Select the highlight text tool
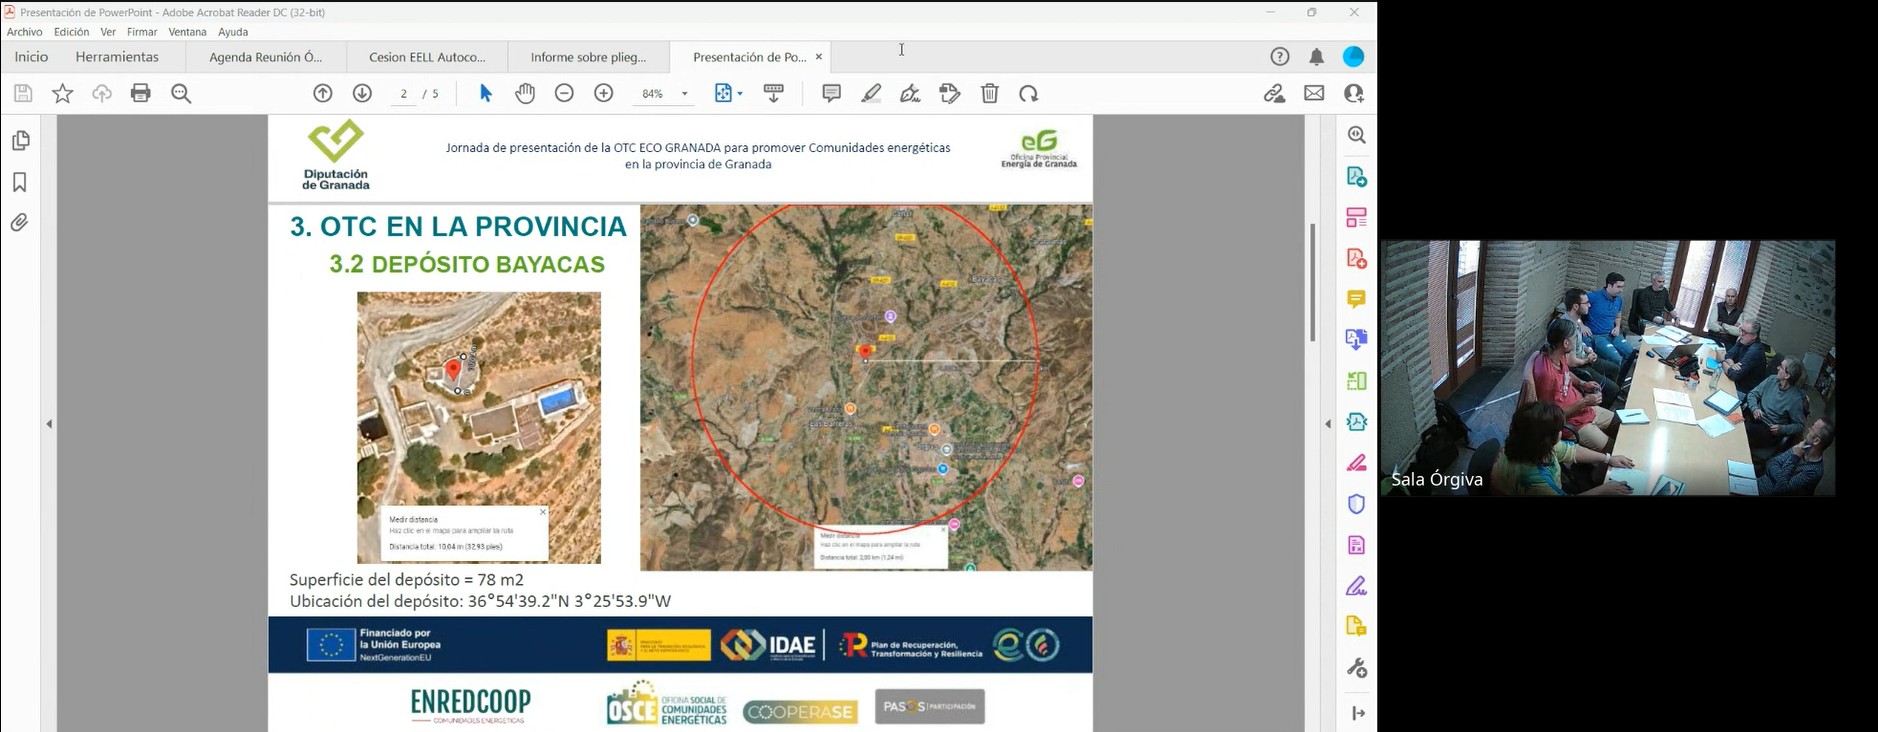The height and width of the screenshot is (732, 1878). point(871,93)
